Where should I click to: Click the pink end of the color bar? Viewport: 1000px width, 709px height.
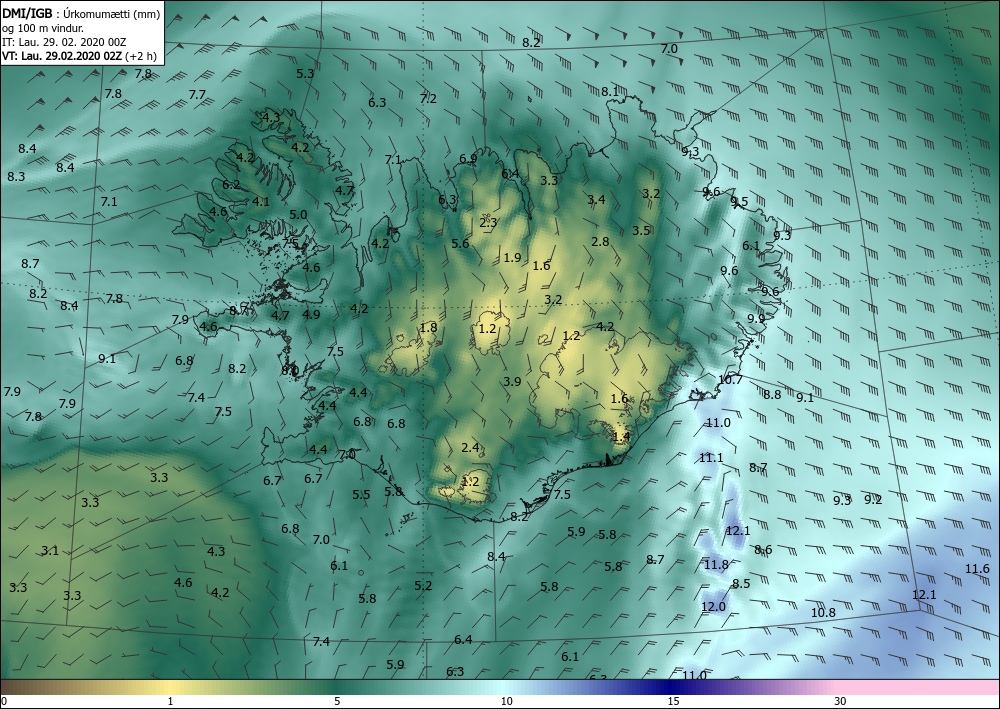click(x=918, y=687)
